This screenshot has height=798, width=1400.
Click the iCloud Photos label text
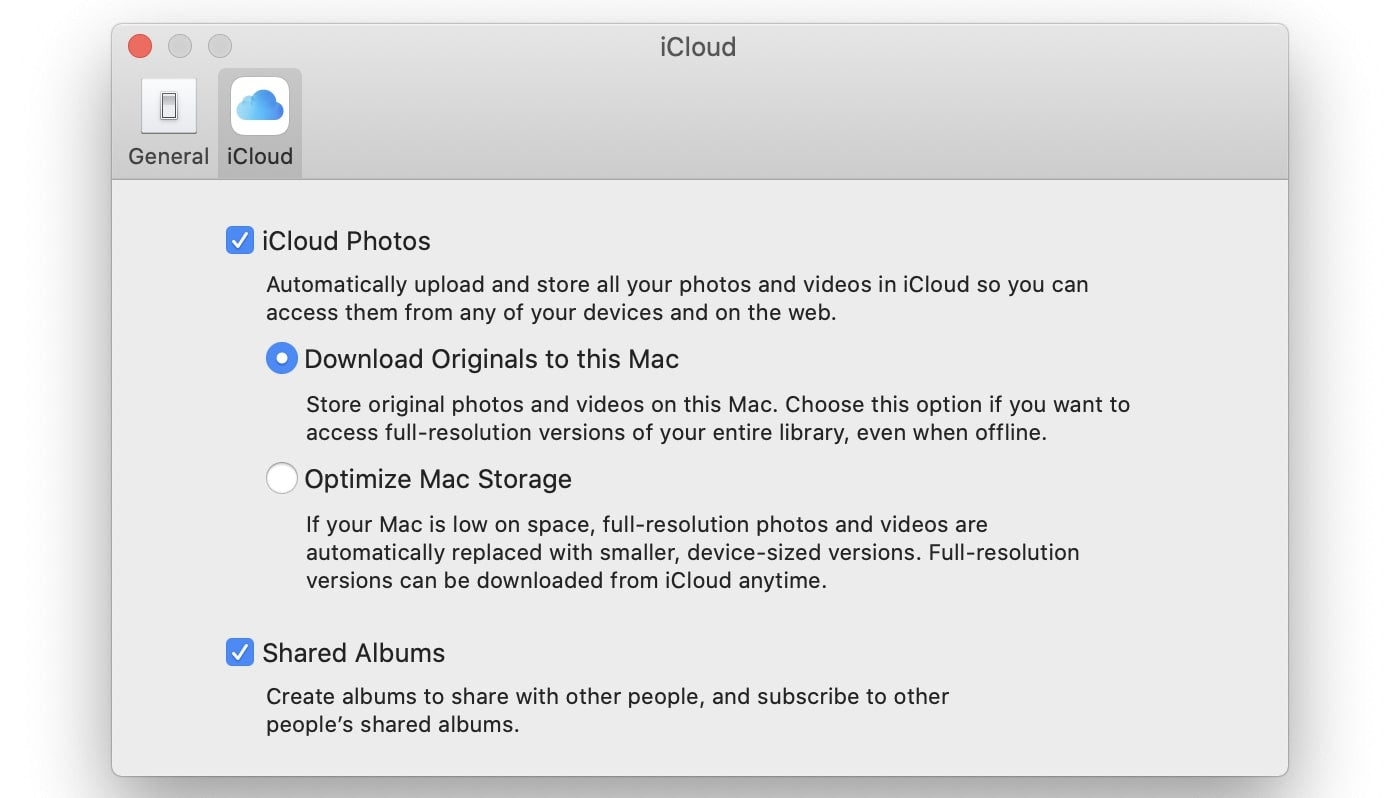coord(346,240)
